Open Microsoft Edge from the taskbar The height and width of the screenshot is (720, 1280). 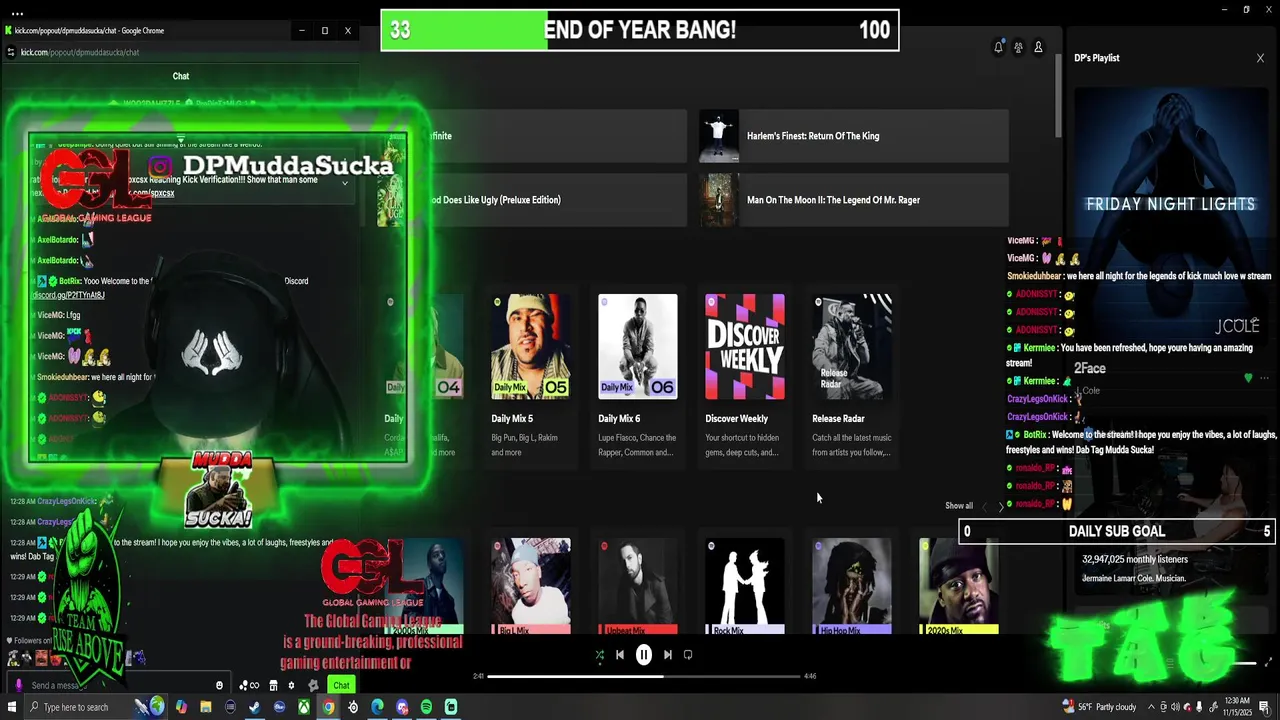377,707
